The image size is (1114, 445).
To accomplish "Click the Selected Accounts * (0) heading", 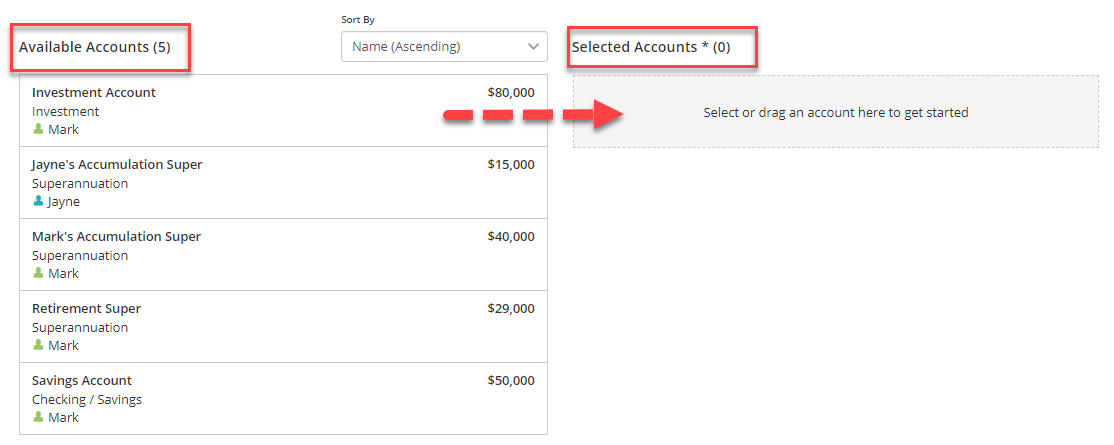I will pos(651,48).
